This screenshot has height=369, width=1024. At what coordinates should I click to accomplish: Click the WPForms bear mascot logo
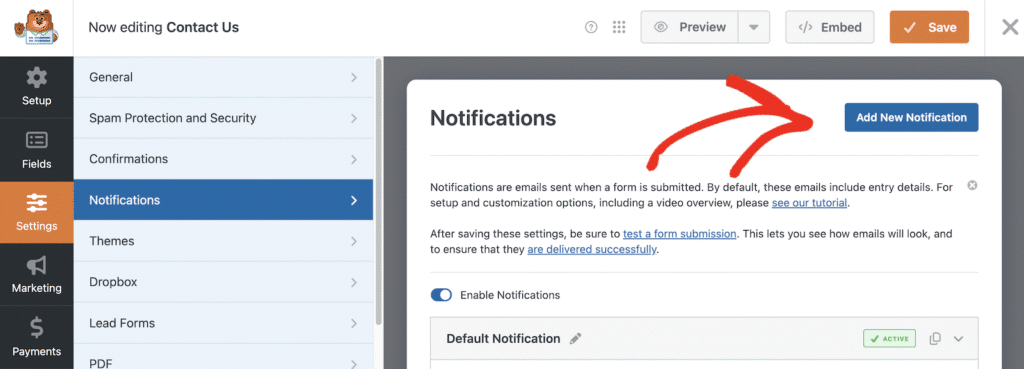pyautogui.click(x=37, y=27)
